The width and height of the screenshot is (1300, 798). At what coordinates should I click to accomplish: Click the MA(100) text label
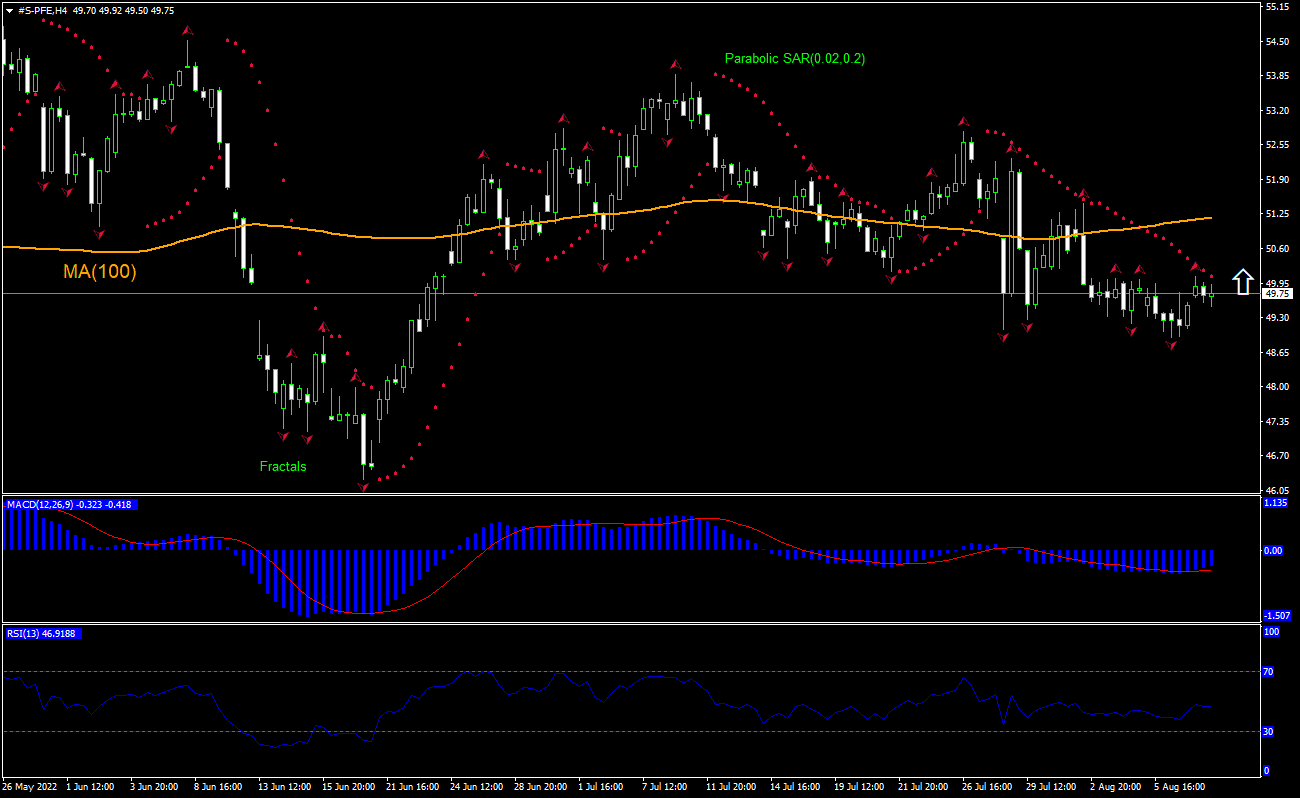tap(100, 269)
